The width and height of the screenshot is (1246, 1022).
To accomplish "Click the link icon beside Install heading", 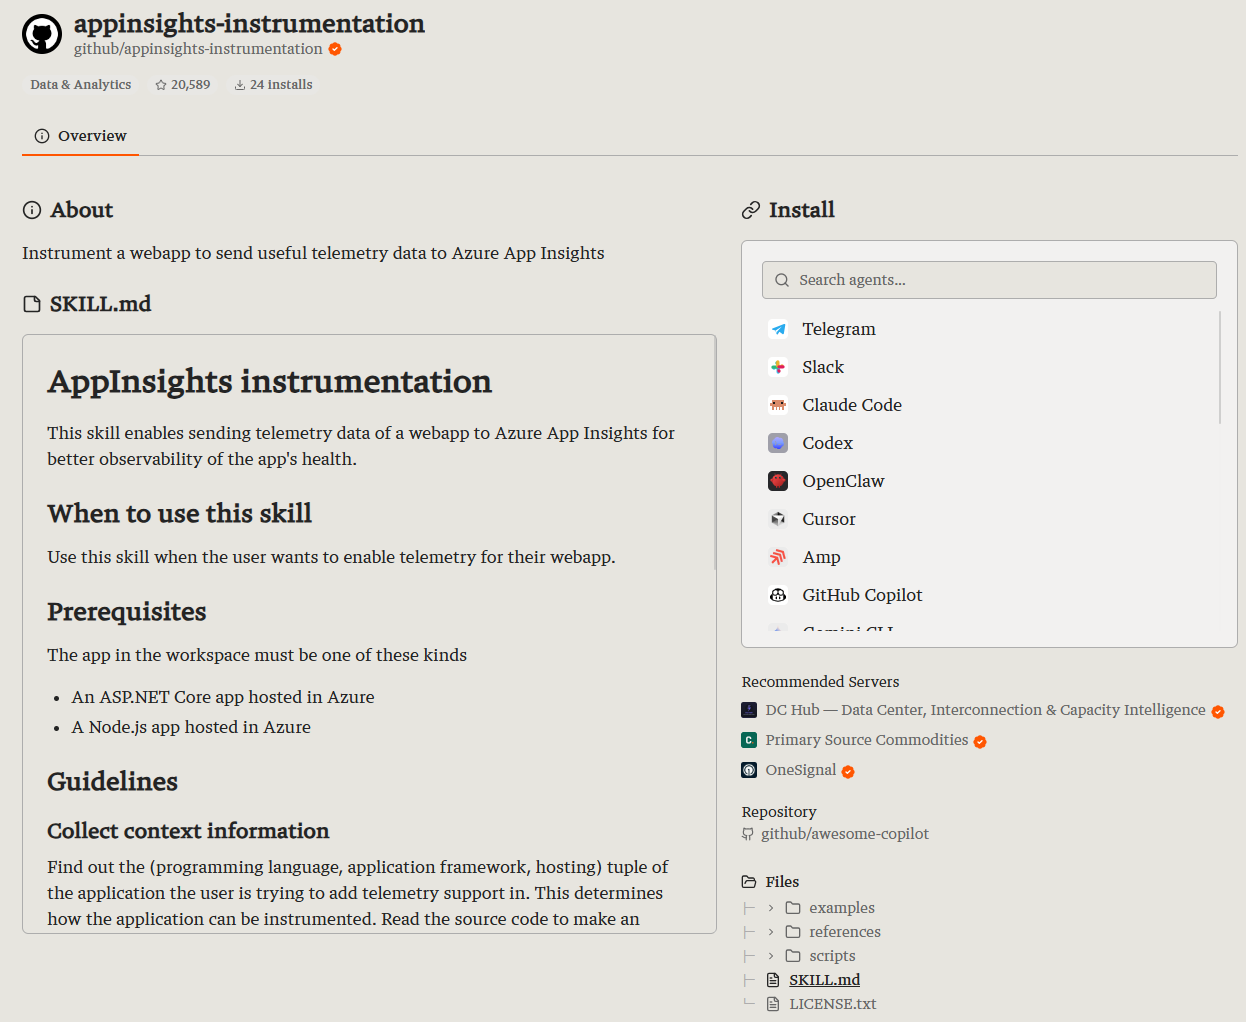I will 751,210.
